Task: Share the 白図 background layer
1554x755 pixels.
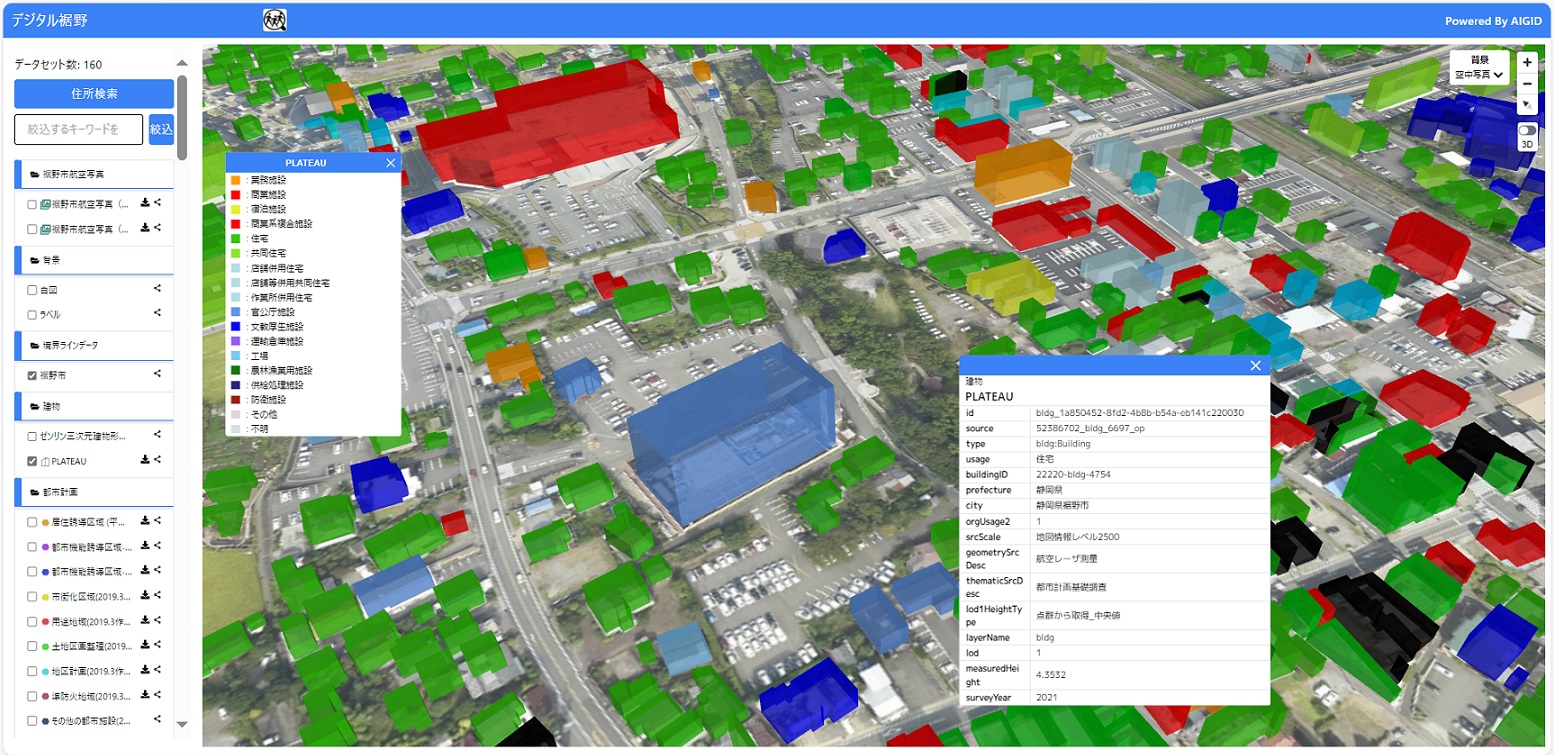Action: (x=158, y=289)
